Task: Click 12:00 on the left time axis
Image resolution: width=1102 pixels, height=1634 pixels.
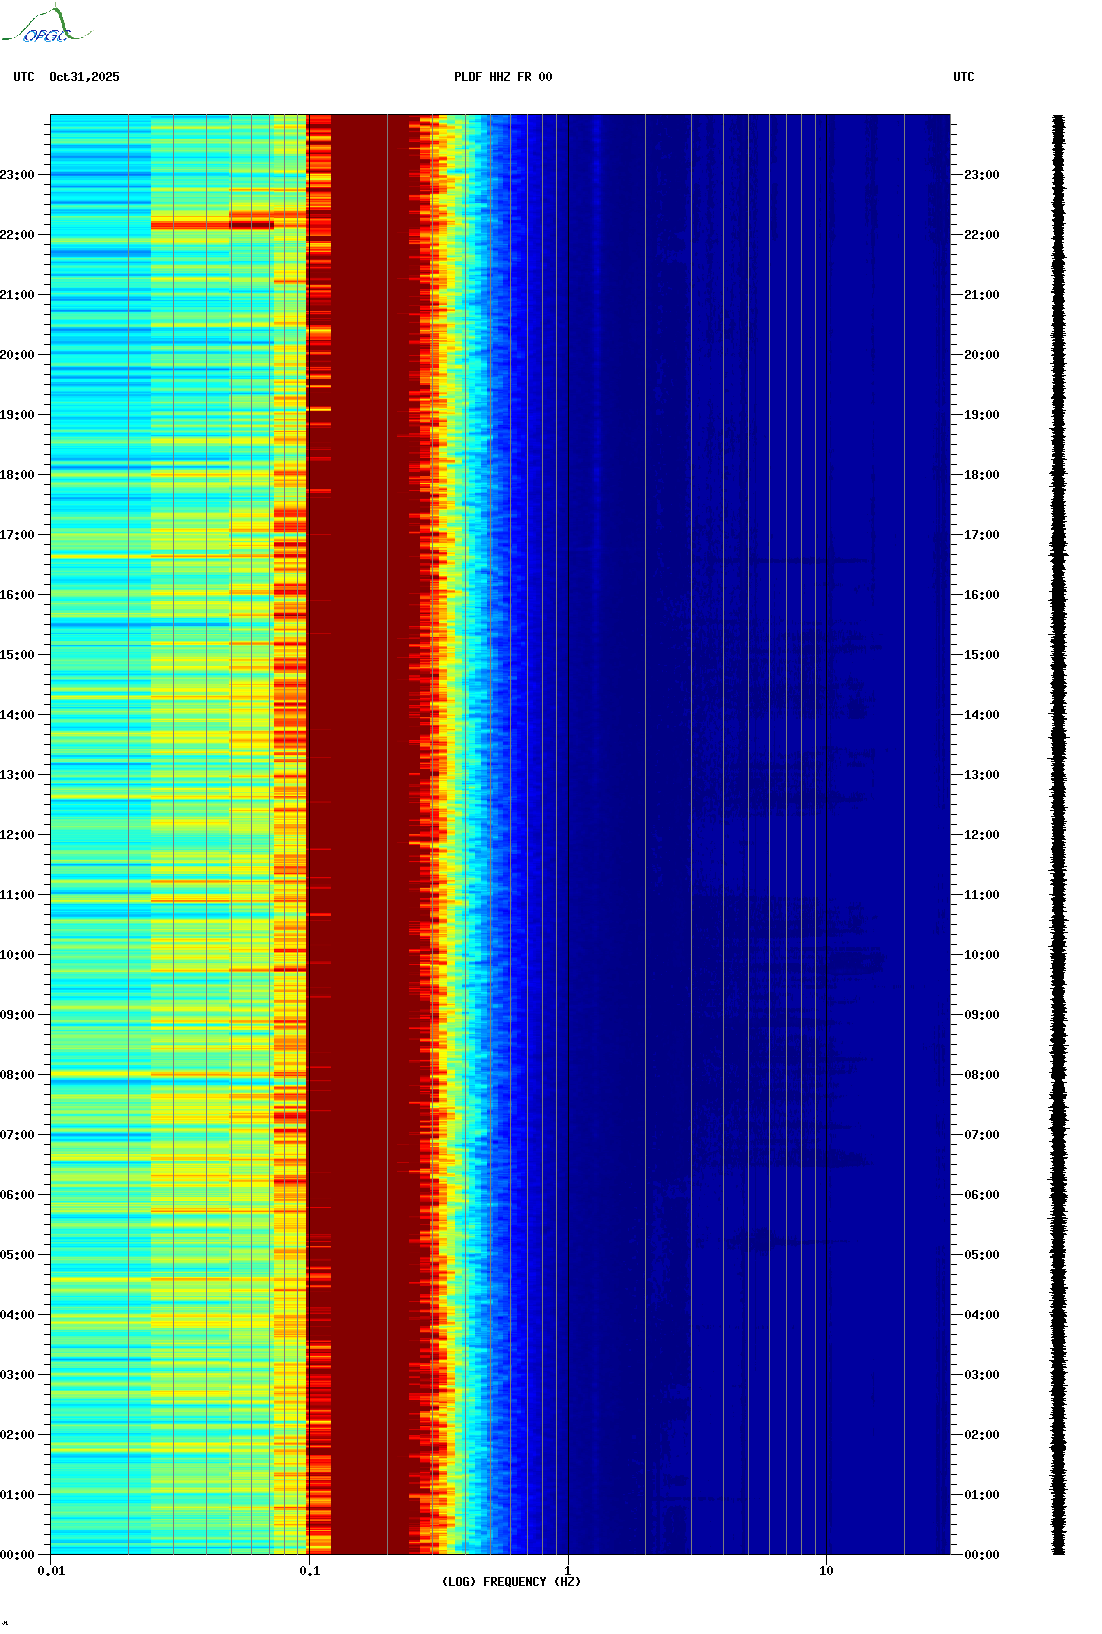Action: point(17,835)
